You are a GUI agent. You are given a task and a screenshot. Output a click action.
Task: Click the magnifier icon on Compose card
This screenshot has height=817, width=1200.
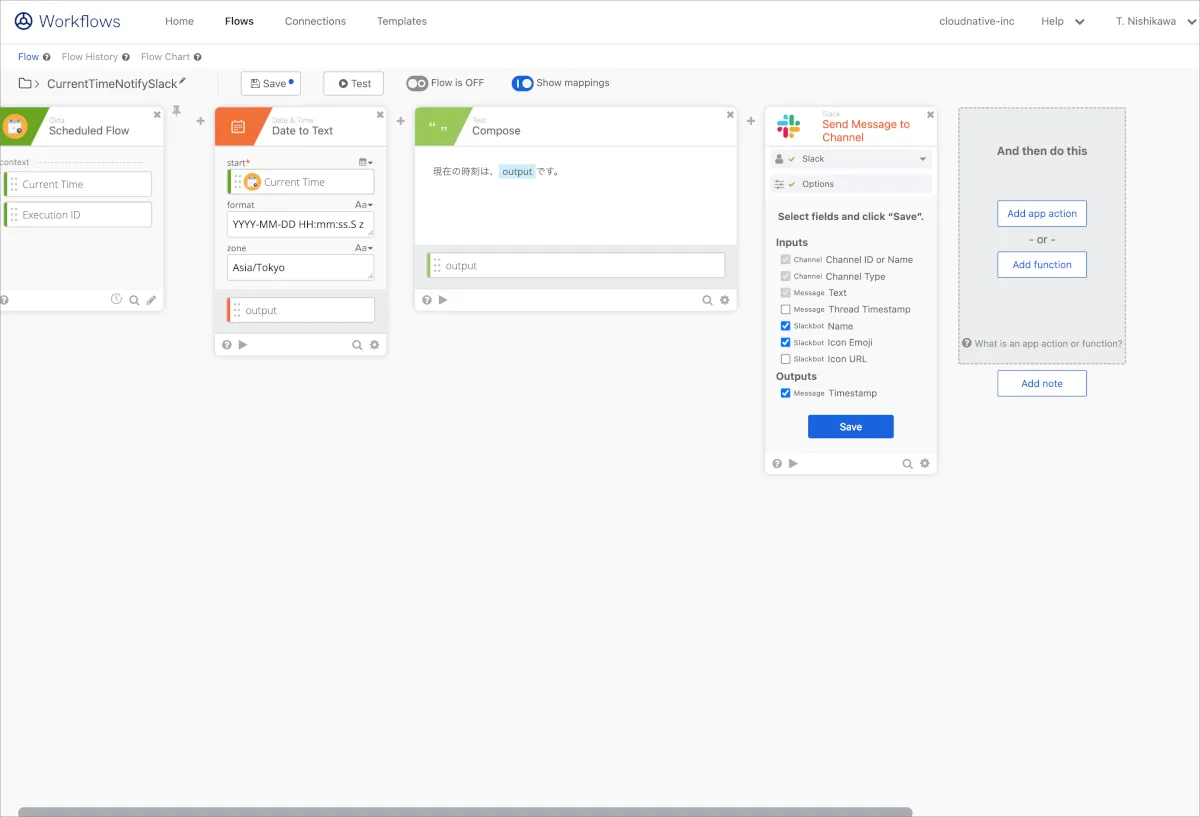pos(707,300)
